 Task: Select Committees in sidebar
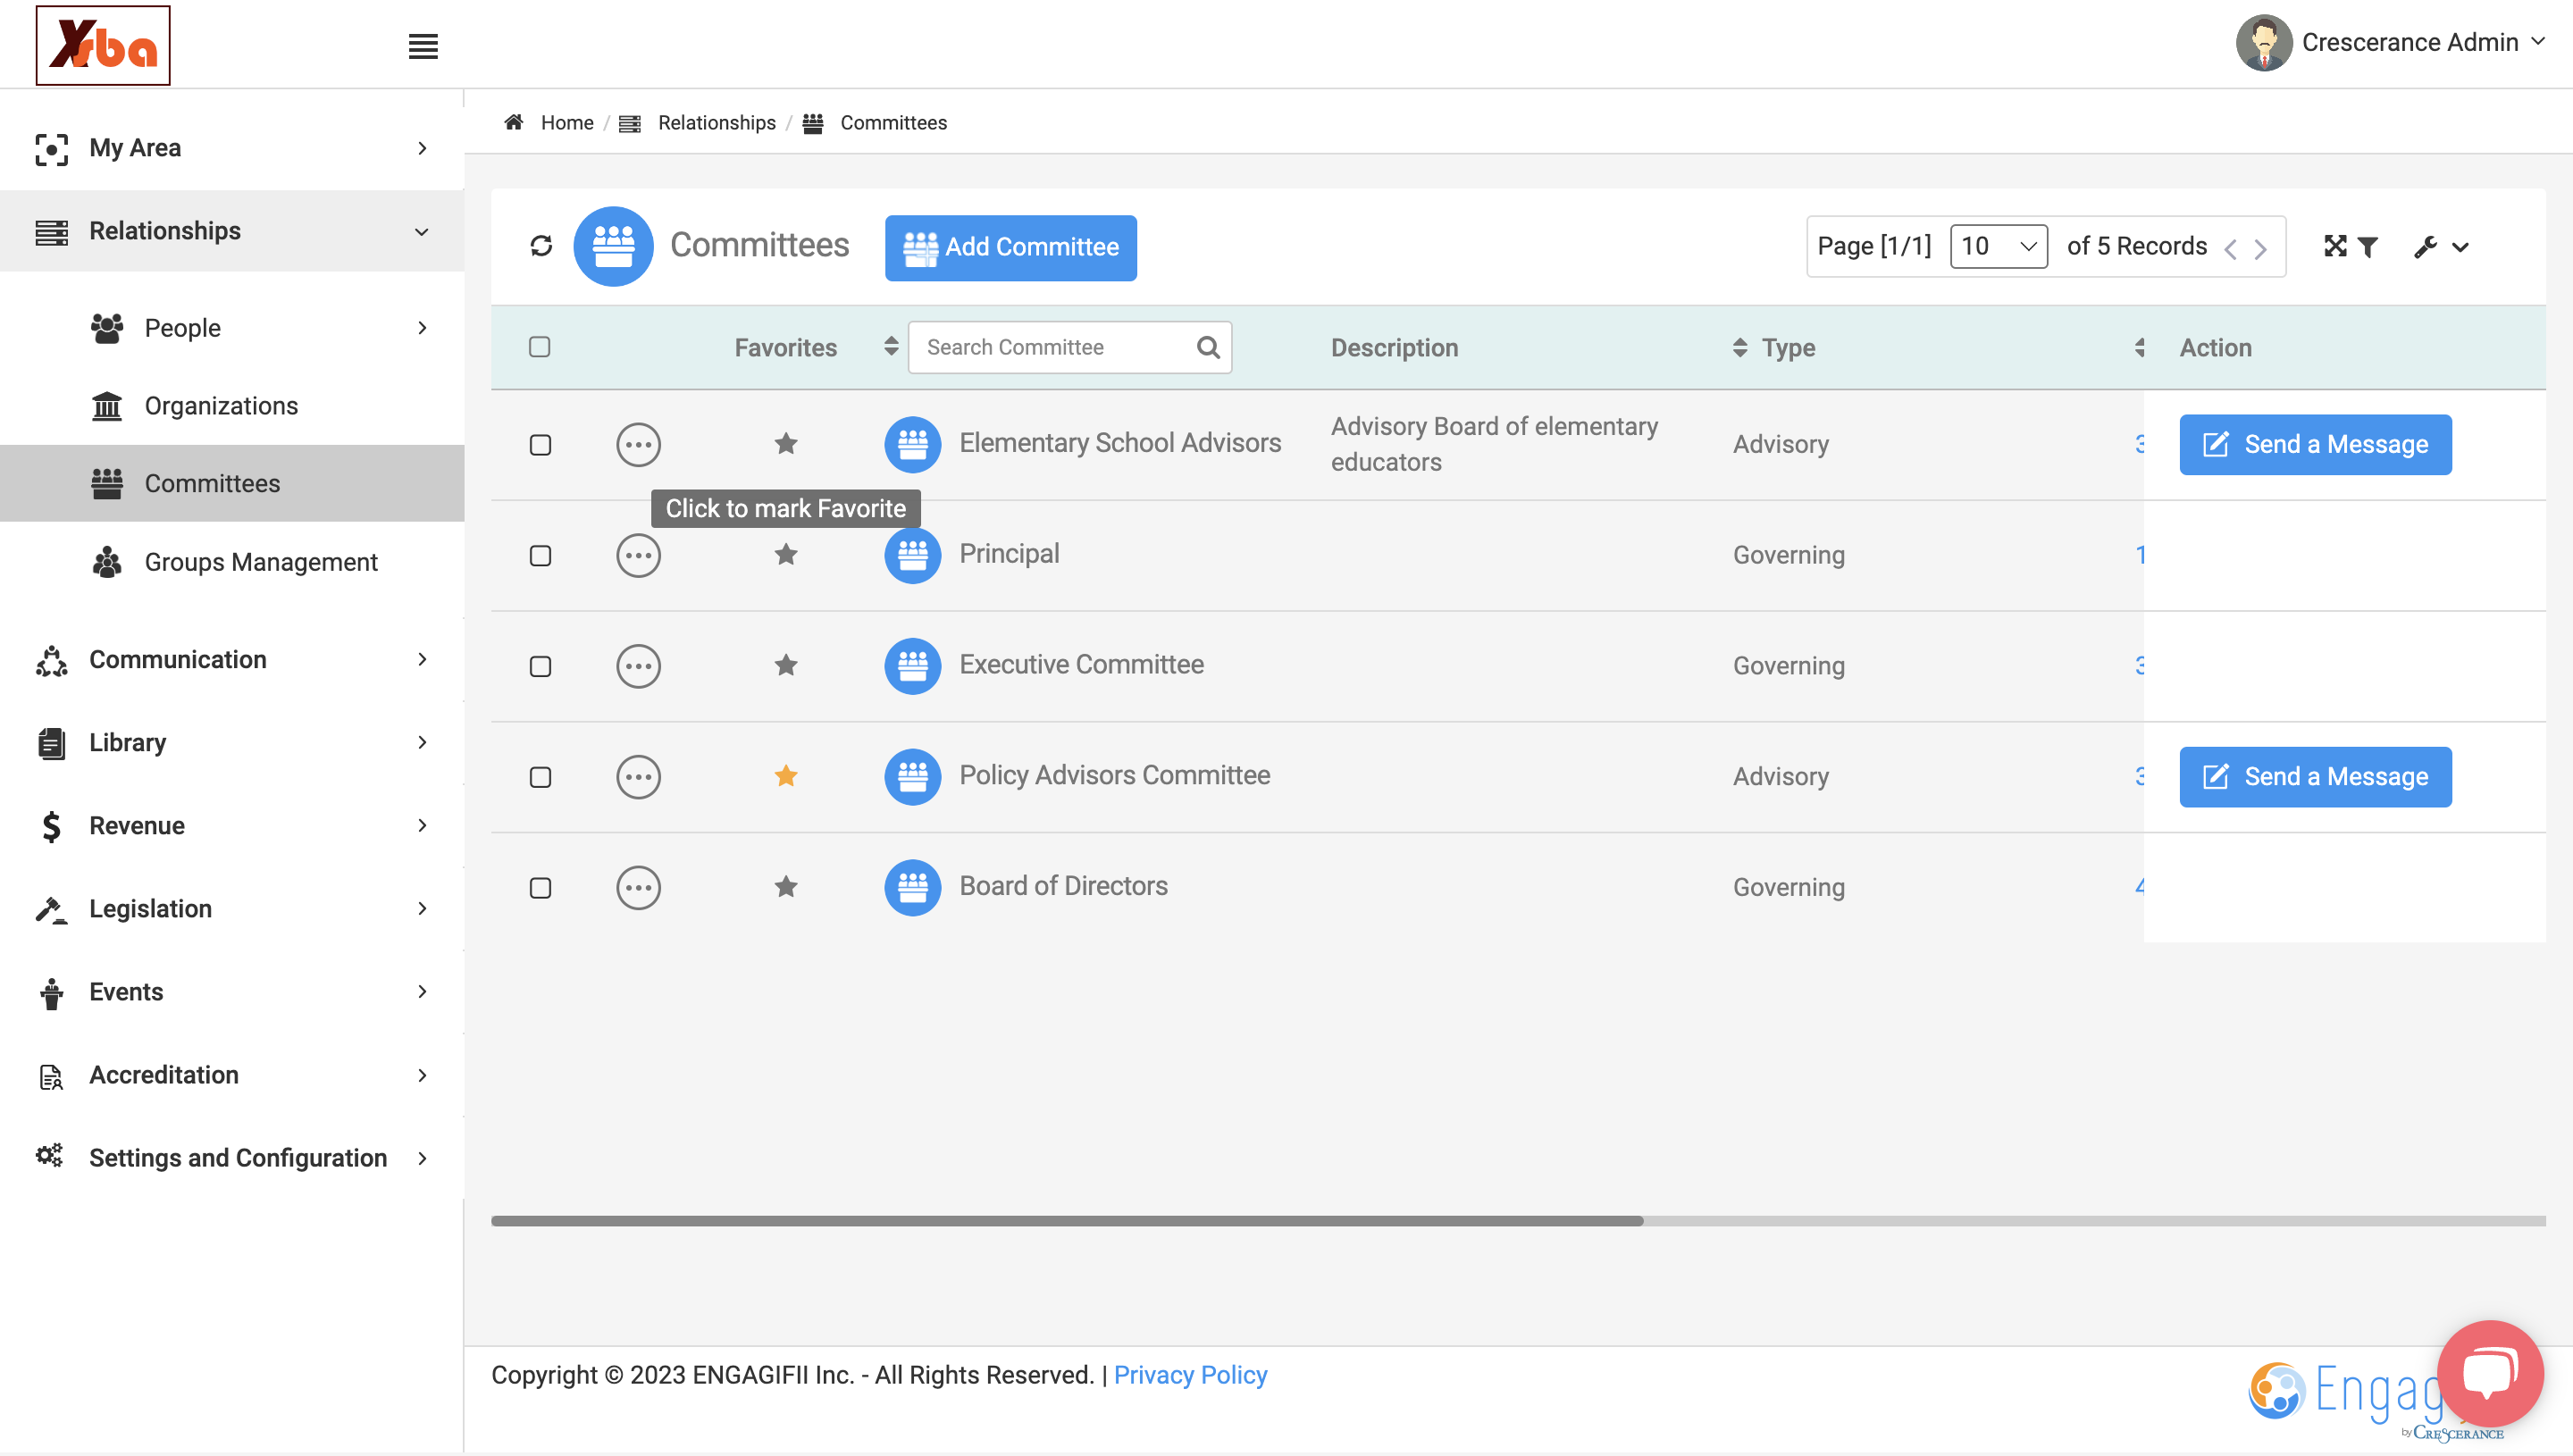[232, 483]
